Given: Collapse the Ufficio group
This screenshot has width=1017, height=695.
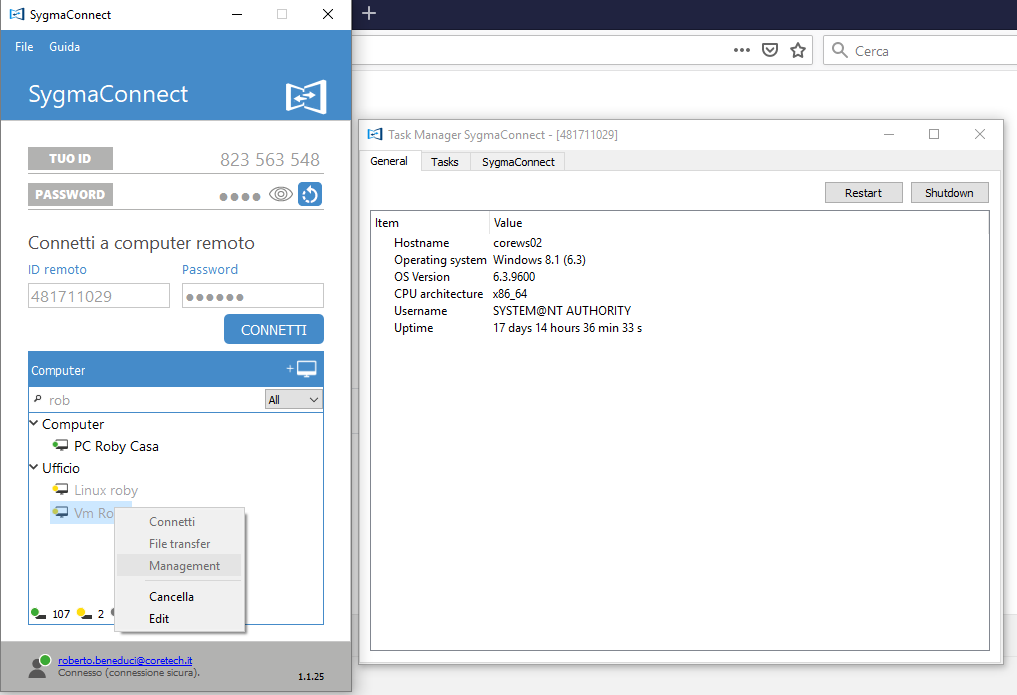Looking at the screenshot, I should pos(34,467).
